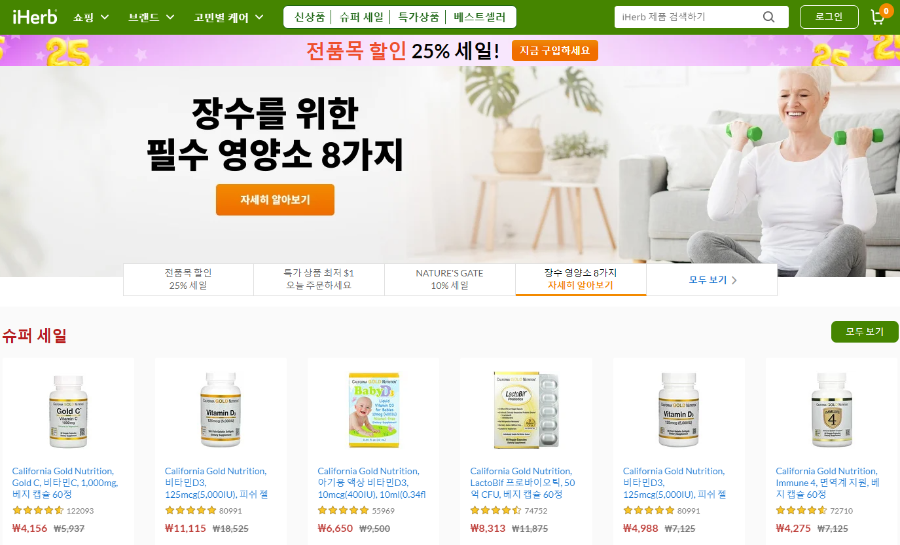
Task: Expand the 고민별 케어 dropdown menu
Action: coord(228,17)
